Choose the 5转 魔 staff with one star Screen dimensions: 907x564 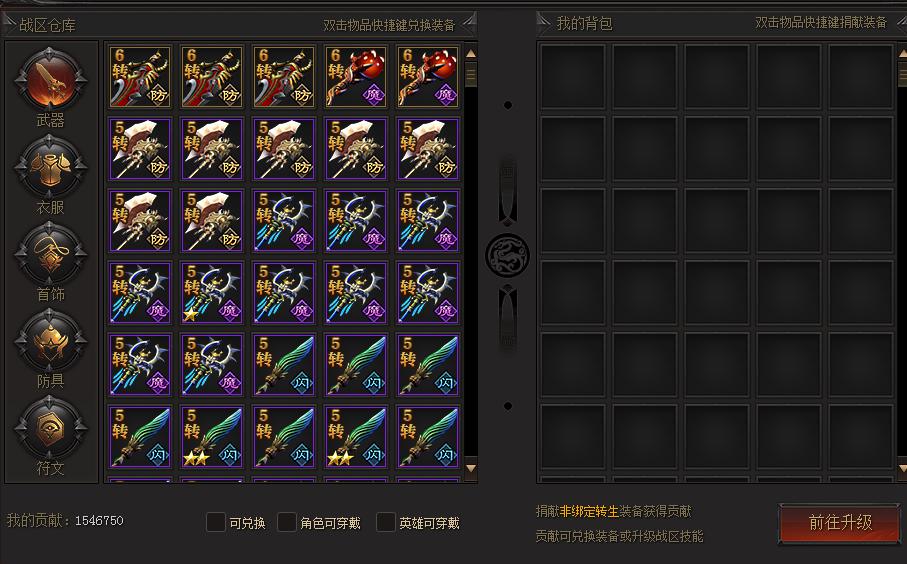tap(212, 293)
